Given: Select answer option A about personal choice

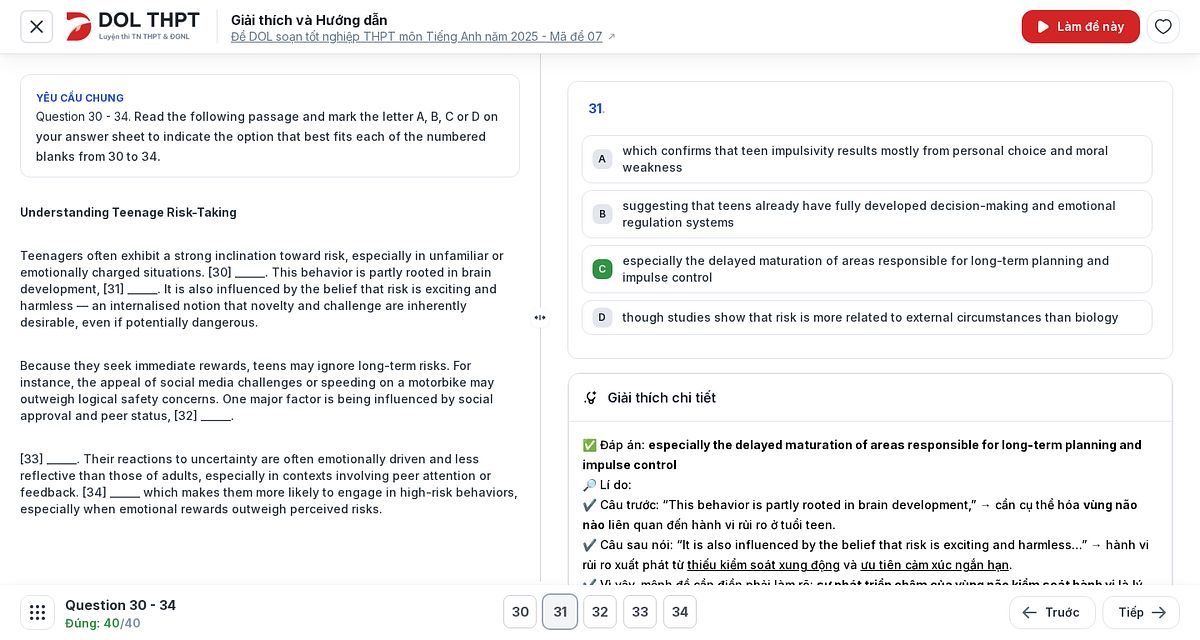Looking at the screenshot, I should [867, 159].
